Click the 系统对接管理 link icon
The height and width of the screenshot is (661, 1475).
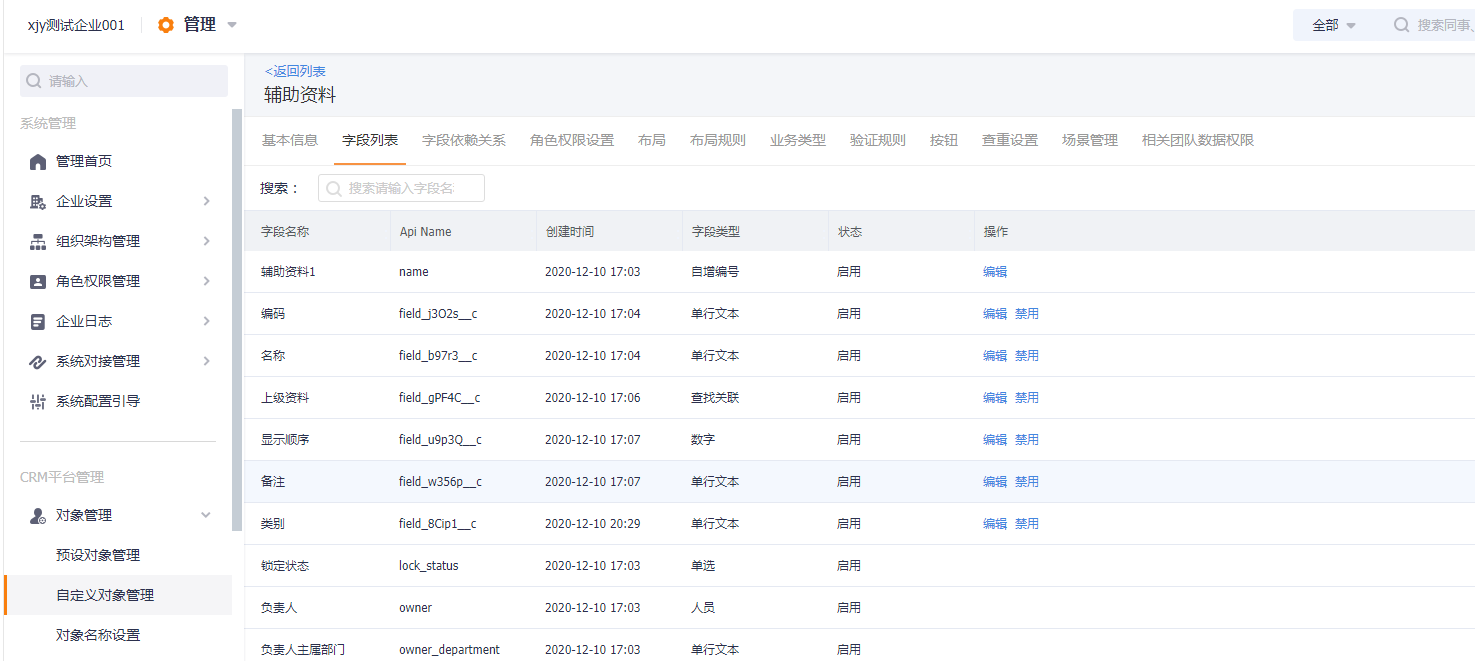pyautogui.click(x=38, y=362)
